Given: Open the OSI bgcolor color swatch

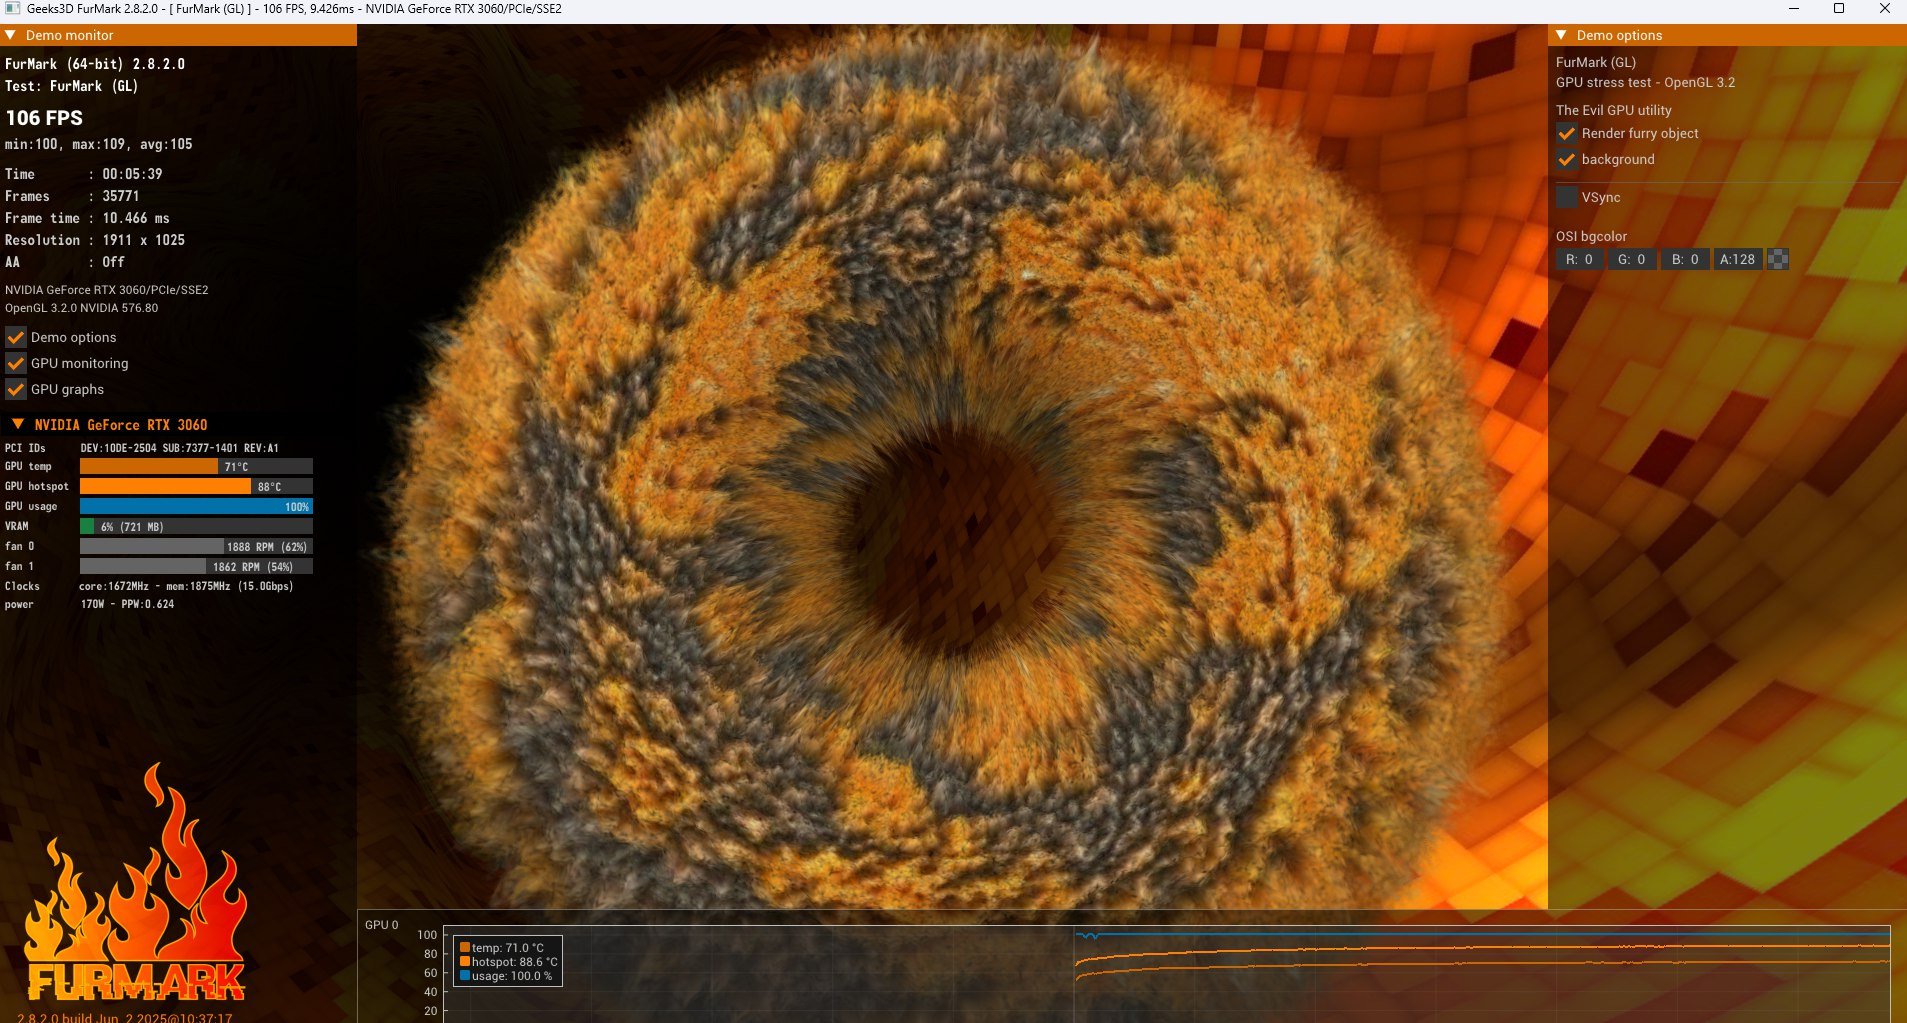Looking at the screenshot, I should pyautogui.click(x=1778, y=259).
